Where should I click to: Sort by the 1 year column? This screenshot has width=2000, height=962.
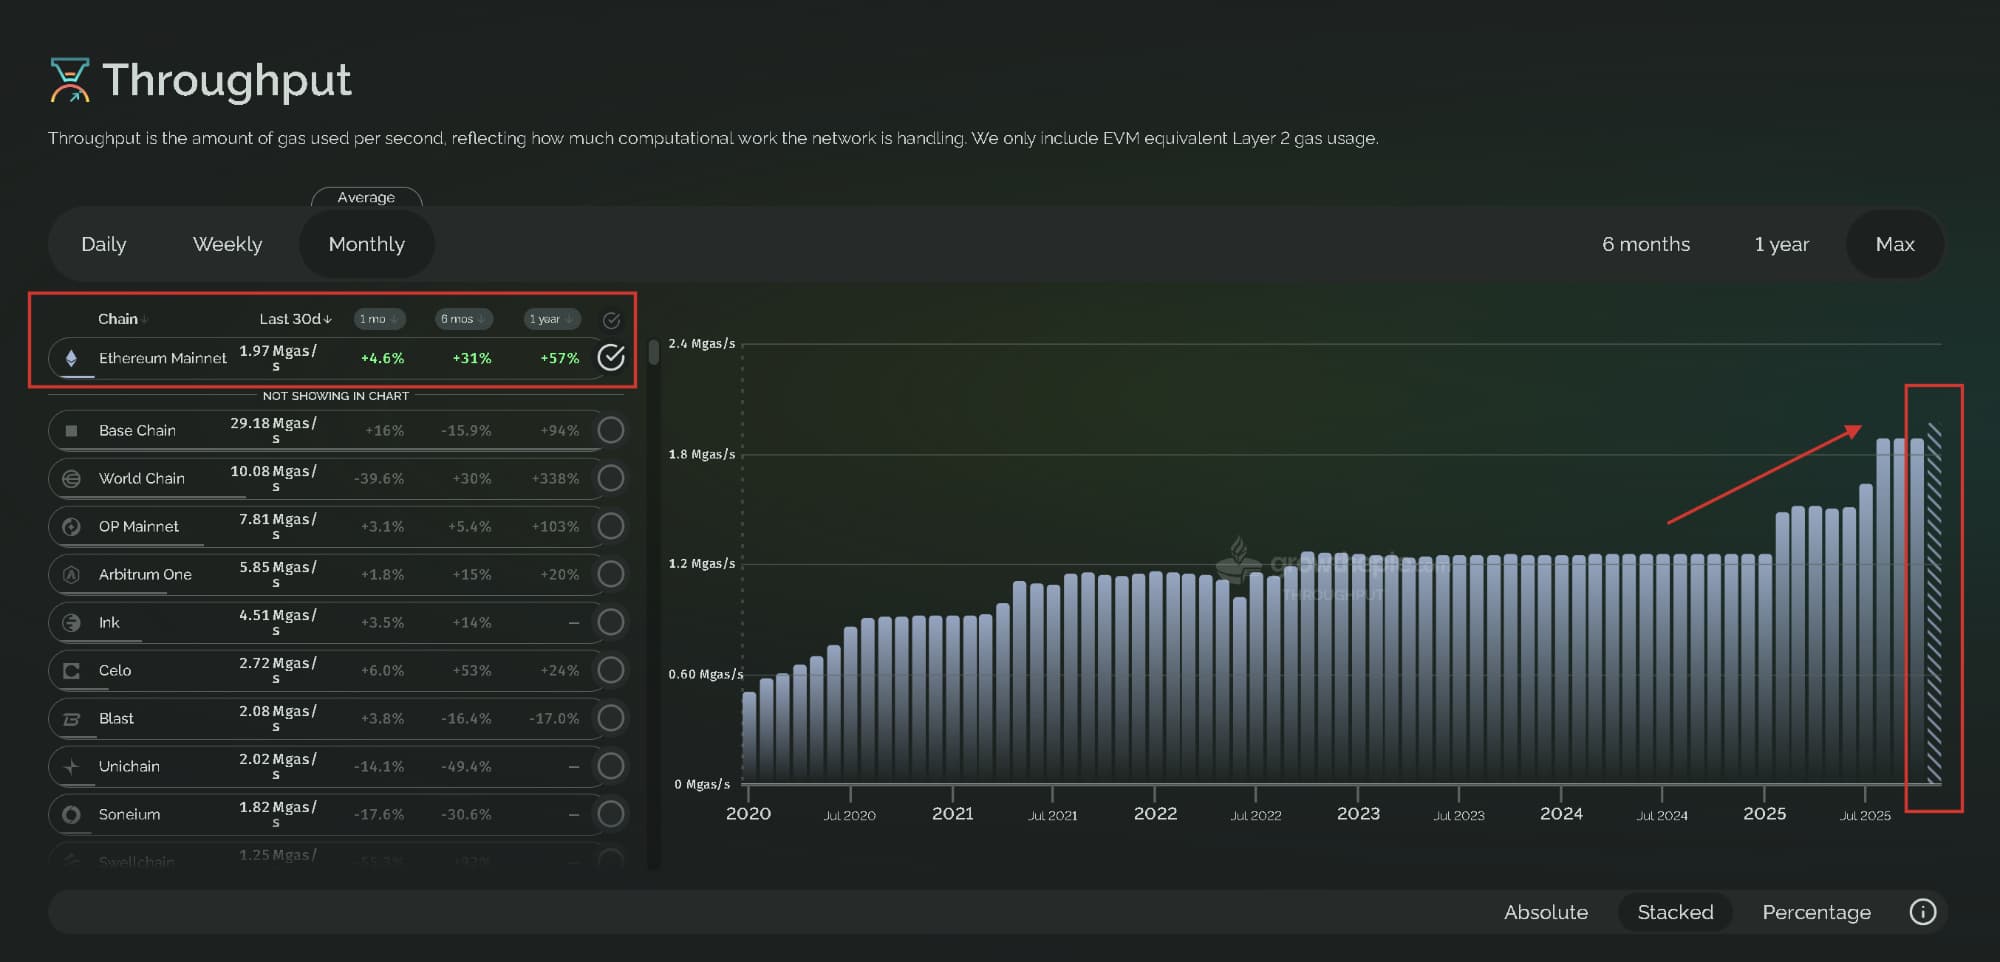tap(551, 319)
